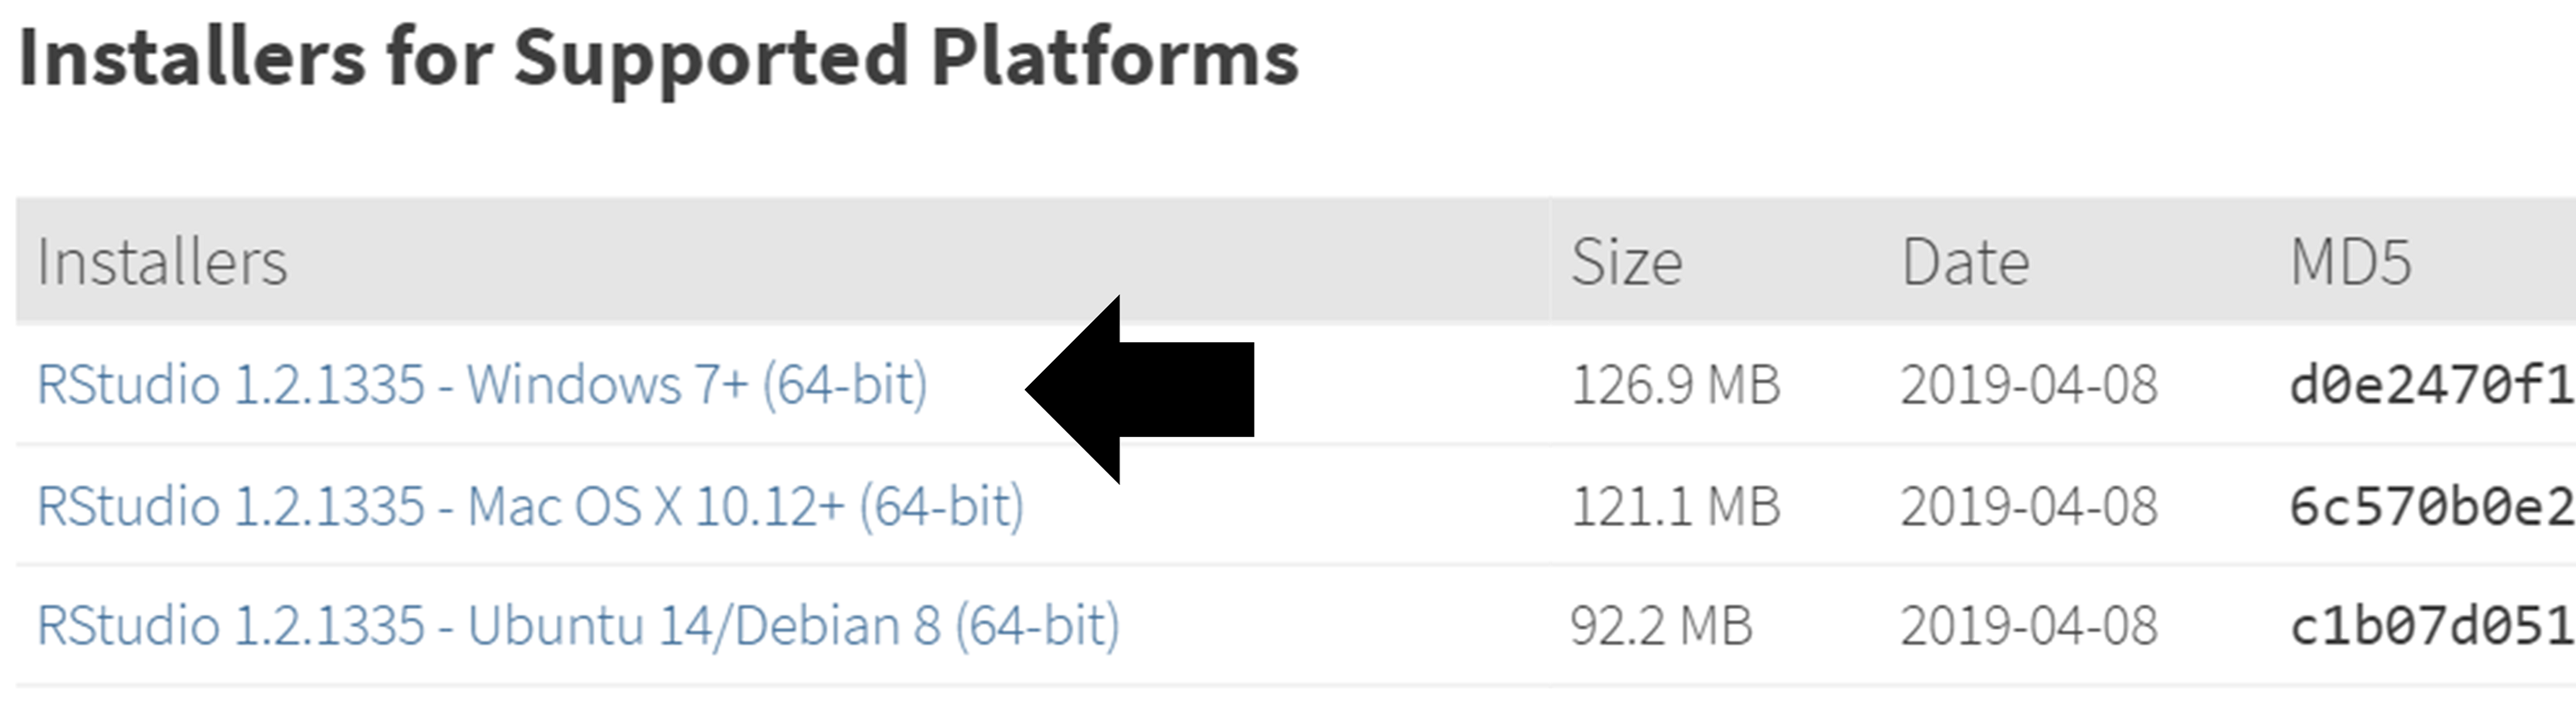Select the Date column header
The image size is (2576, 707).
pos(1965,263)
